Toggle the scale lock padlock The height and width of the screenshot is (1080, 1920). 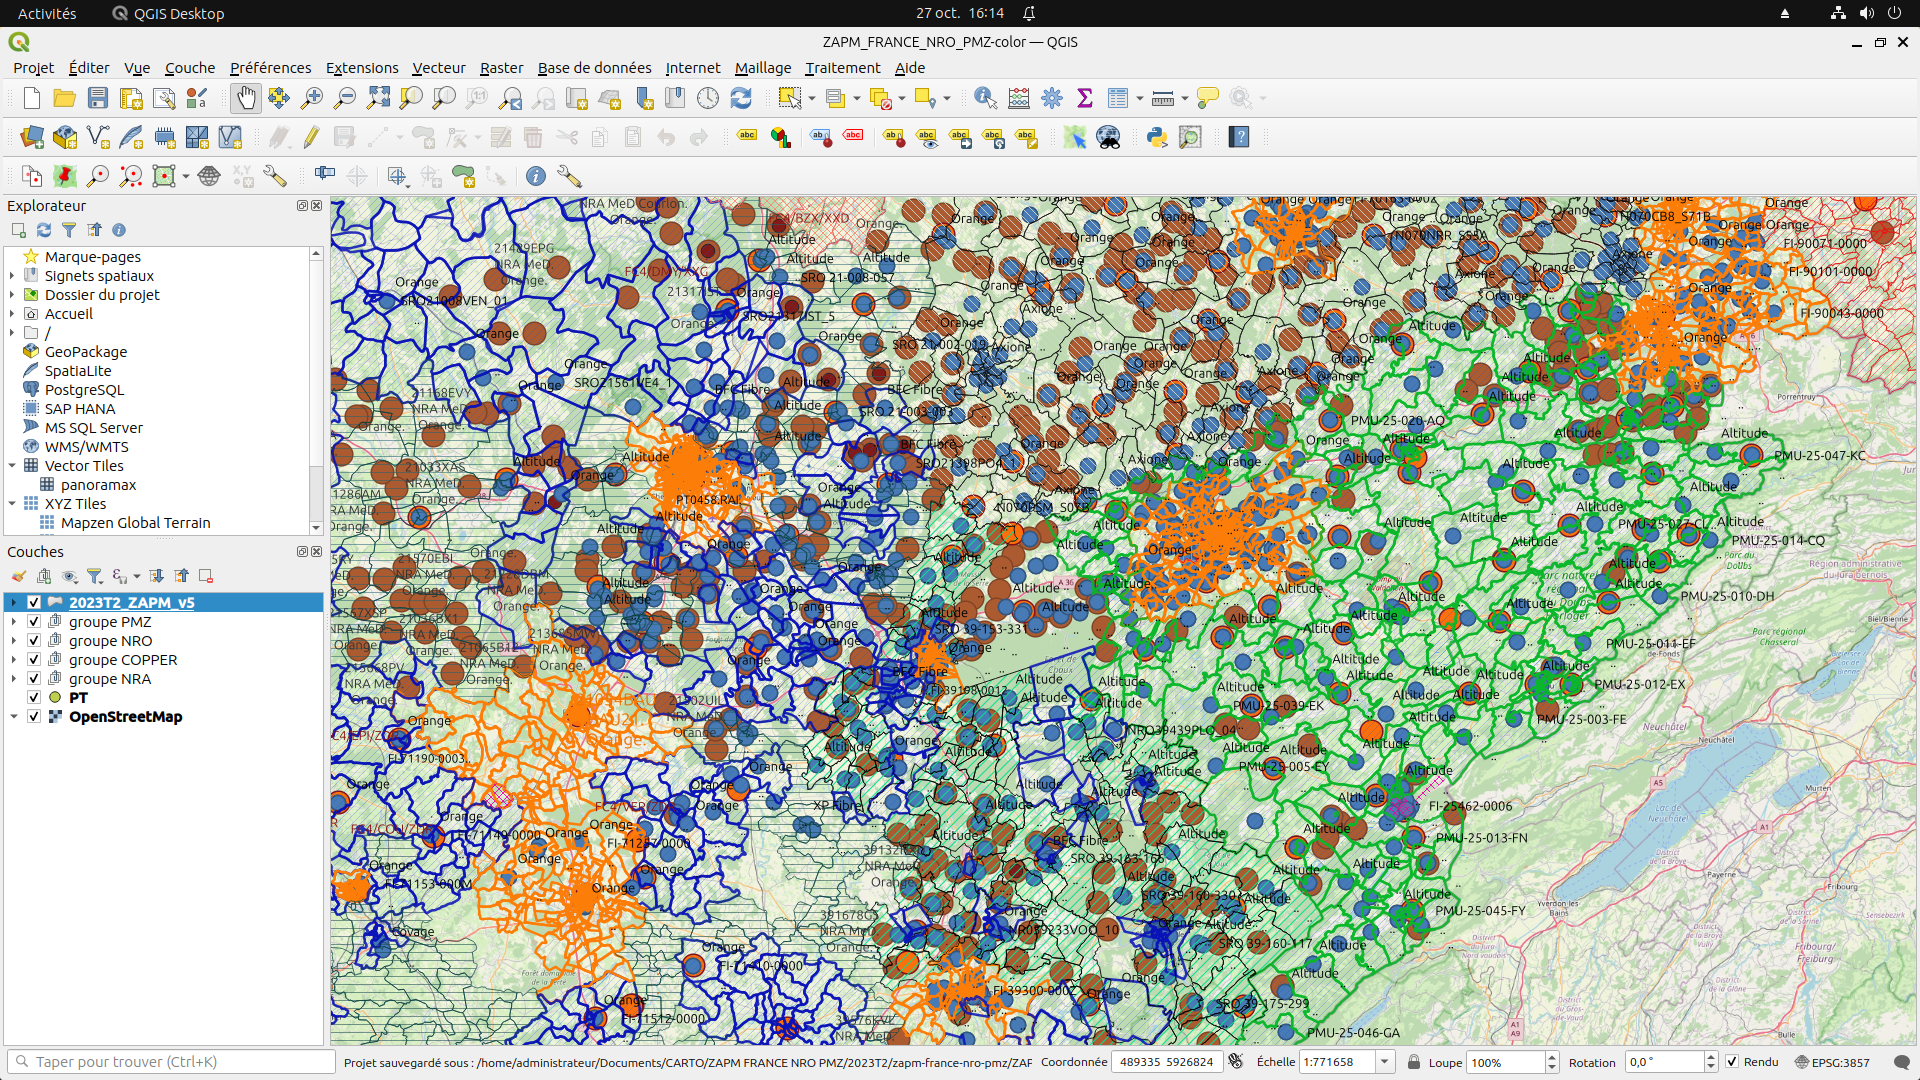[x=1414, y=1062]
